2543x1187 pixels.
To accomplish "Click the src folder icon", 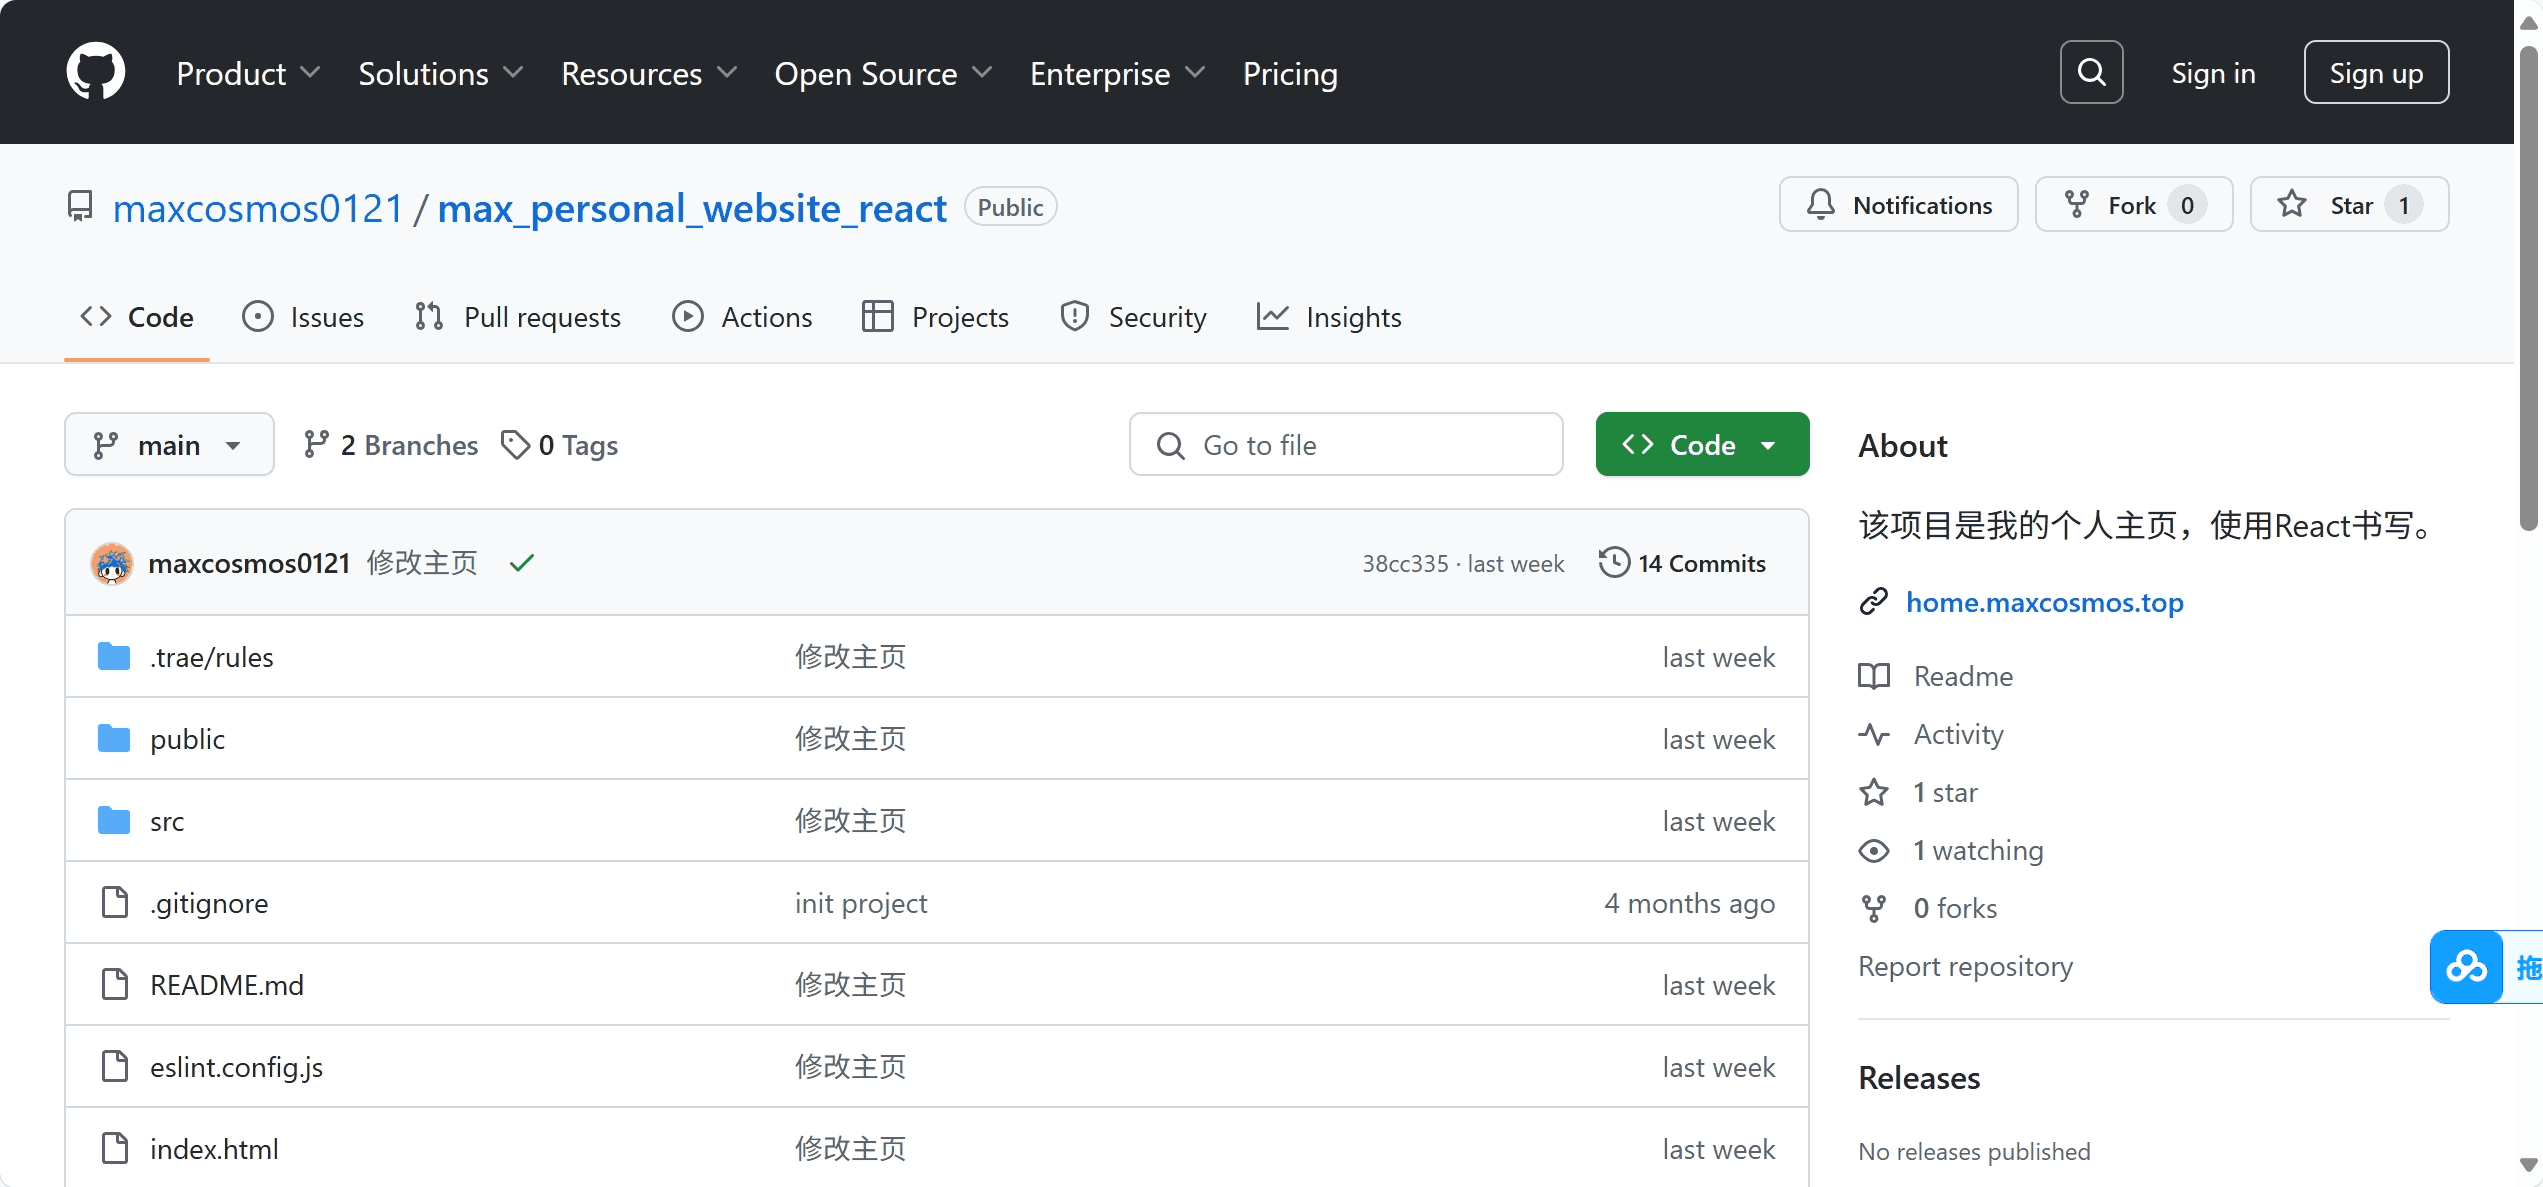I will point(114,821).
